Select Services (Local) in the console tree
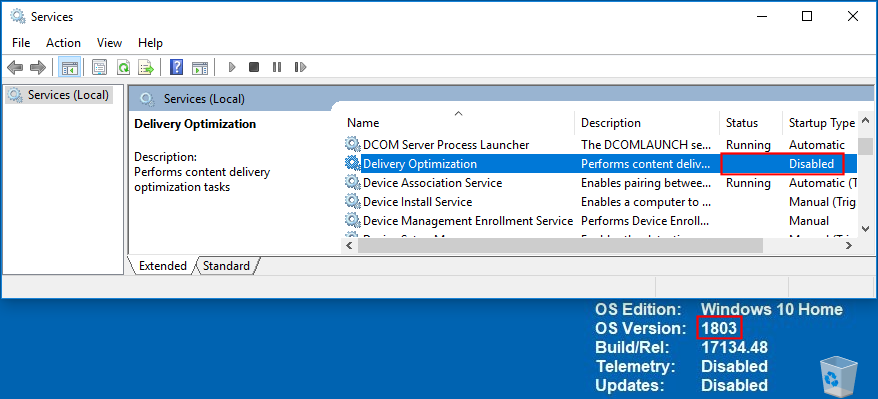Screen dimensions: 878x399 (68, 95)
